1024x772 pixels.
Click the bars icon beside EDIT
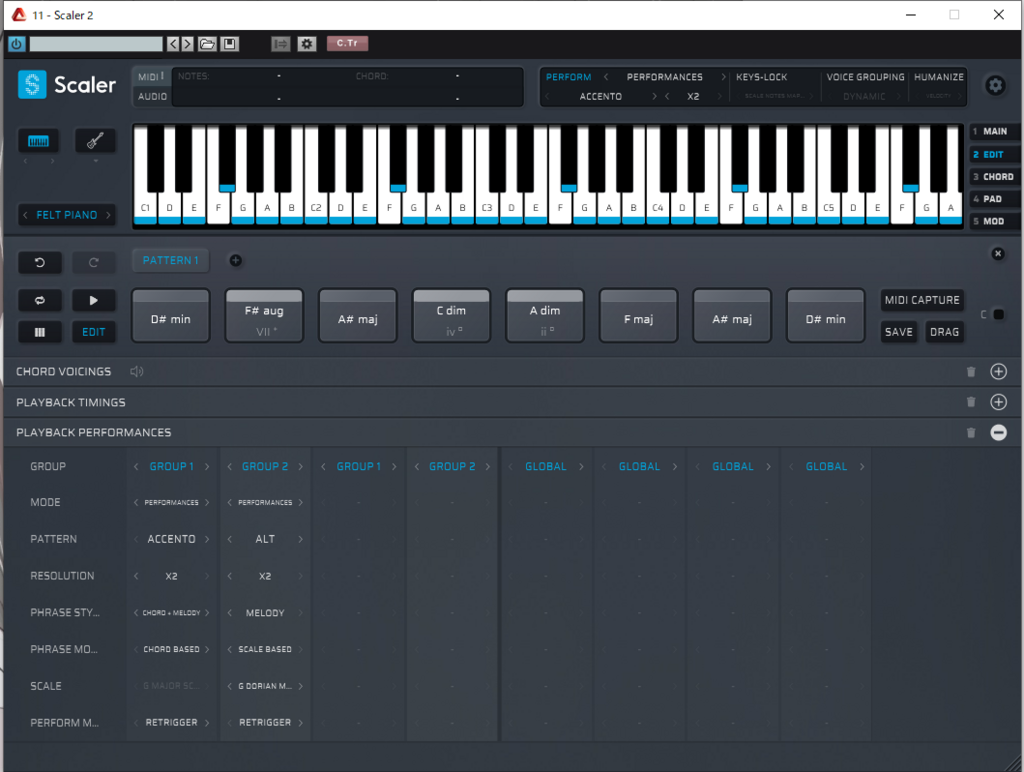click(40, 332)
